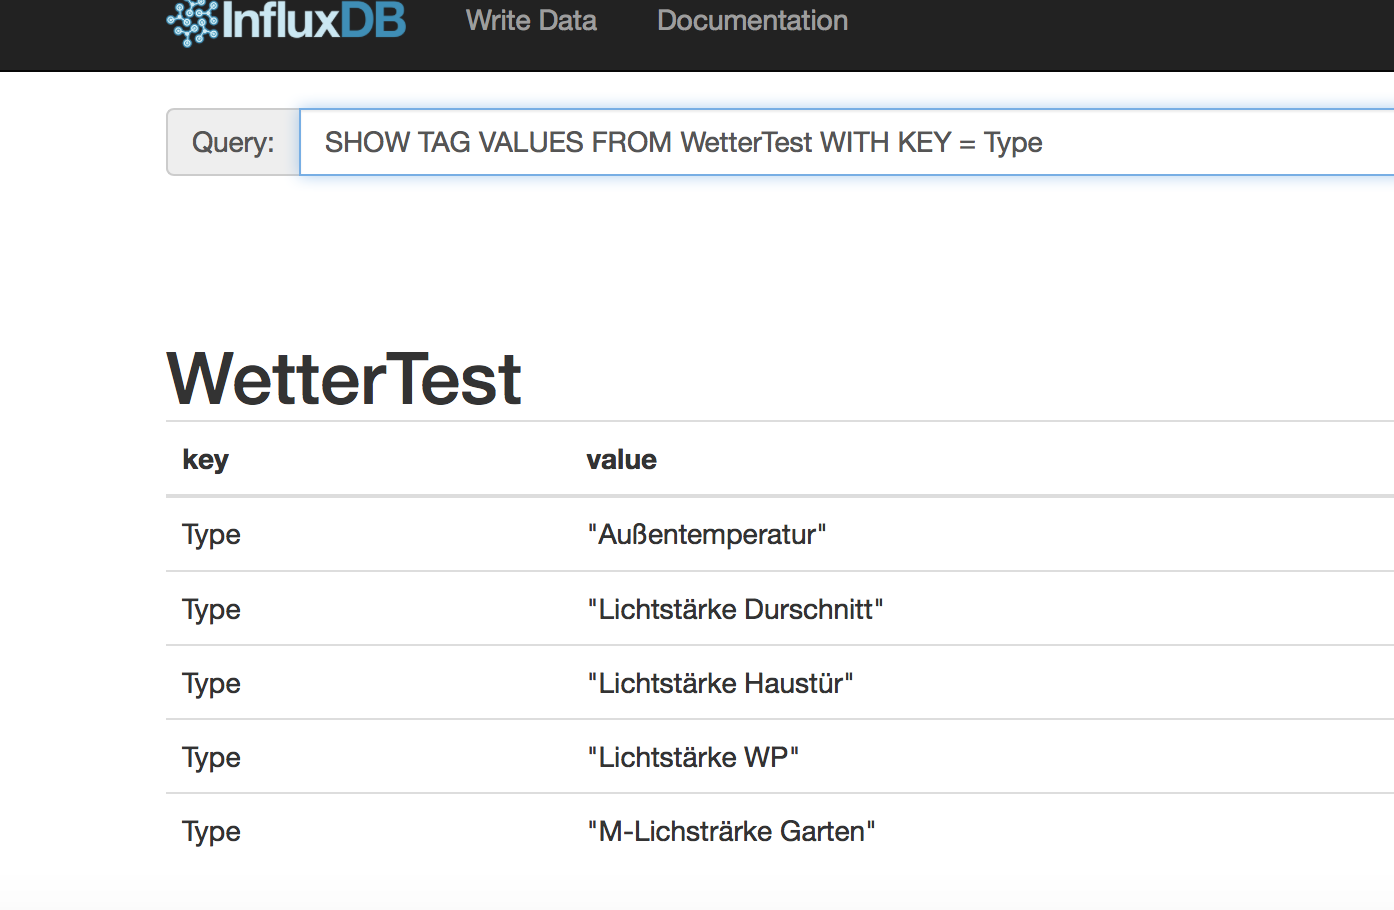
Task: Select the "Lichtstärke Durschnitt" value cell
Action: tap(735, 610)
